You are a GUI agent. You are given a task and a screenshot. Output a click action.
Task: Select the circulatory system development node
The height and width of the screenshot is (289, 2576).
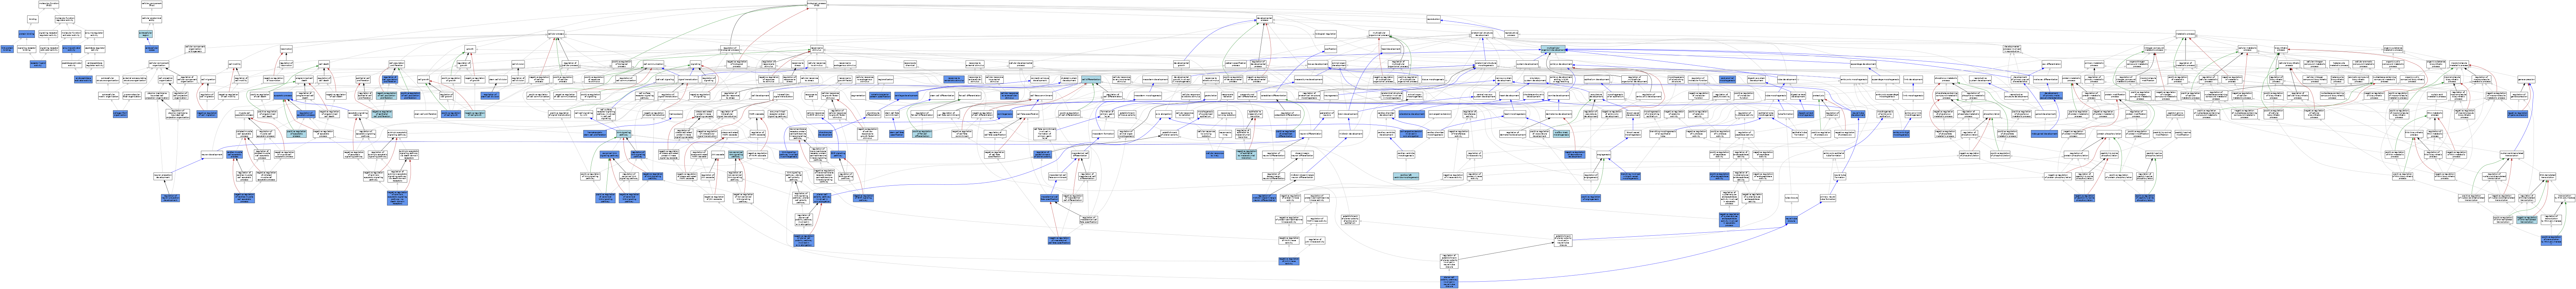(x=1535, y=79)
